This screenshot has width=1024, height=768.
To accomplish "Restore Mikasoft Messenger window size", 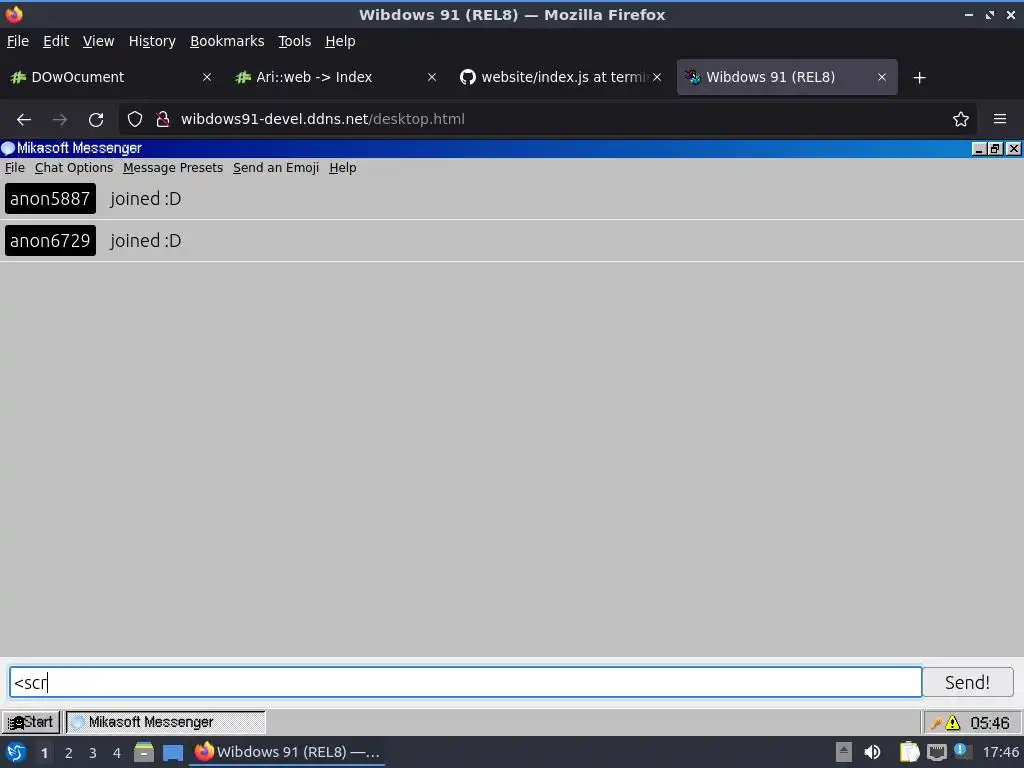I will point(995,149).
